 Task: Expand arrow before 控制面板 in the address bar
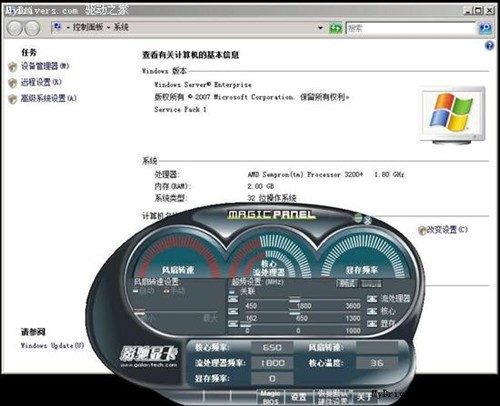click(x=68, y=27)
